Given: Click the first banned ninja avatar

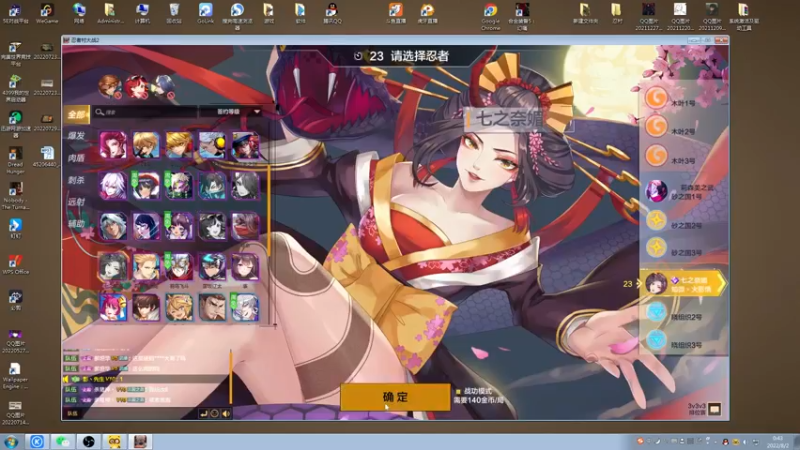Looking at the screenshot, I should pos(110,86).
